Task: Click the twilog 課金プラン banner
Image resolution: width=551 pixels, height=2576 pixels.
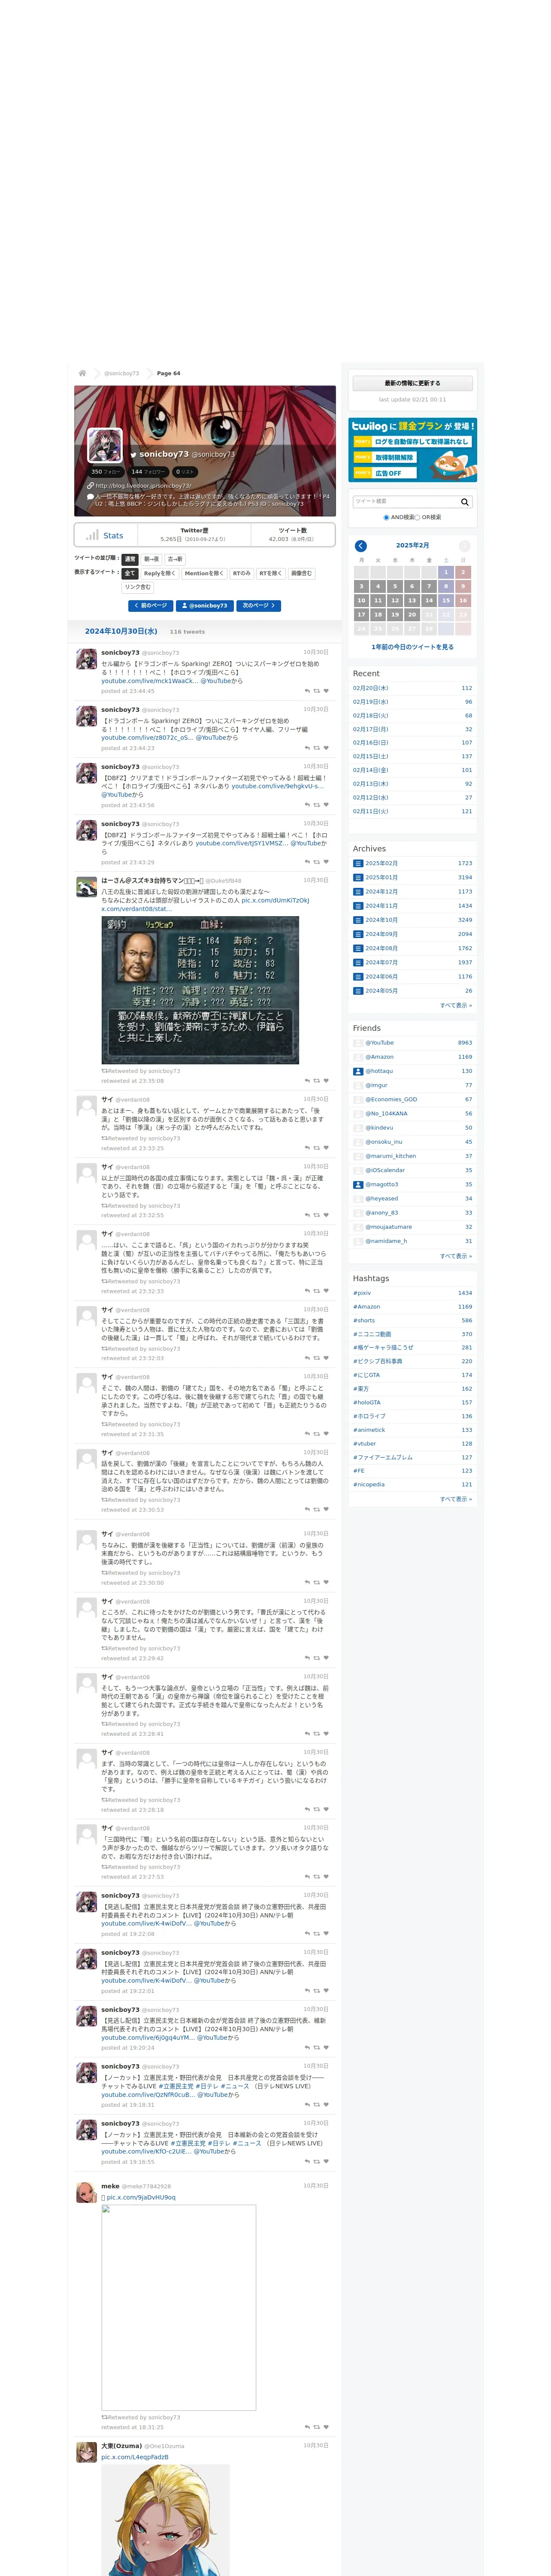Action: [x=412, y=450]
